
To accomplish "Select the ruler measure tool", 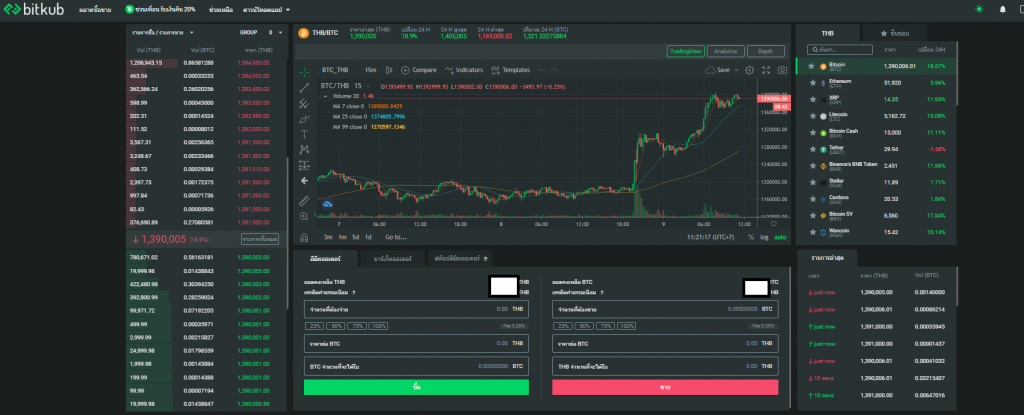I will tap(304, 201).
